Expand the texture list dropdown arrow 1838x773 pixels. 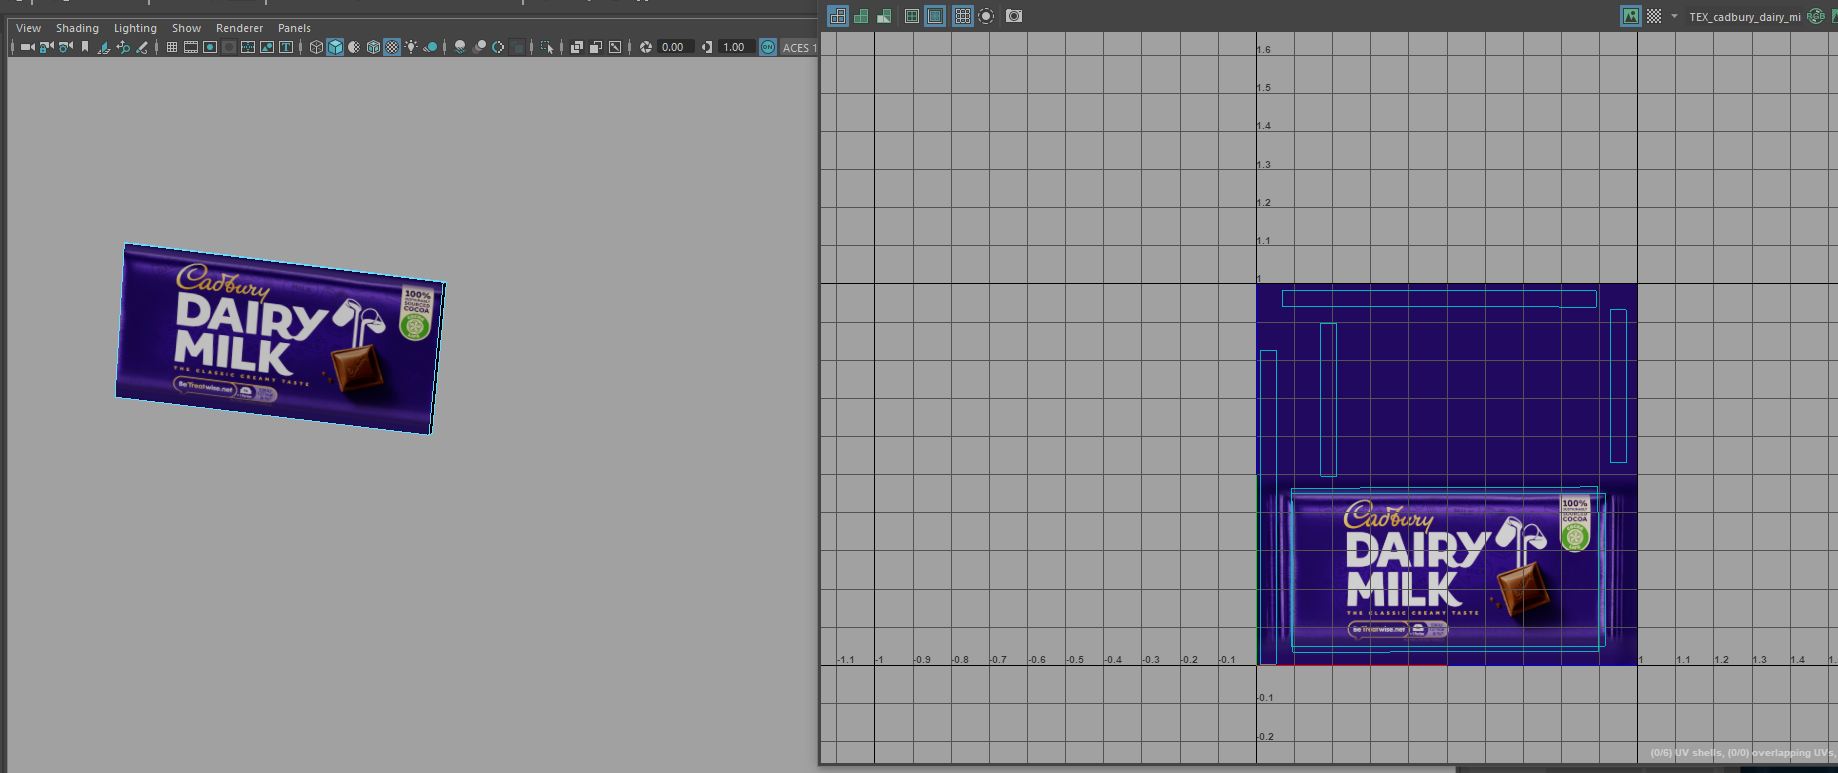coord(1674,16)
